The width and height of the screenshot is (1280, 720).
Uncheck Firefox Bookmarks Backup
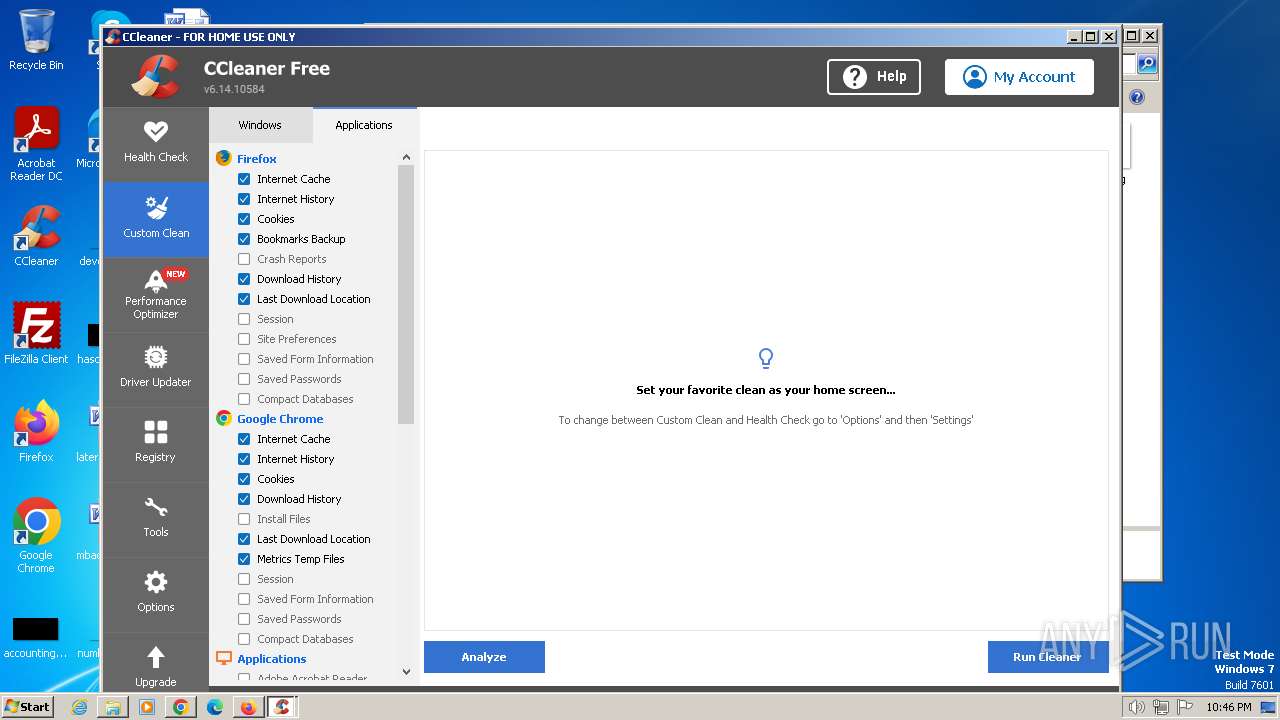click(244, 239)
